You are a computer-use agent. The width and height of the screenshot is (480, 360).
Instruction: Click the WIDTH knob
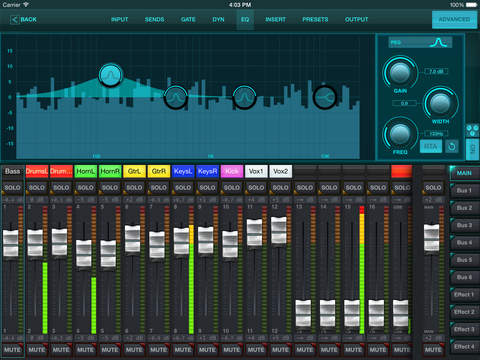(x=441, y=103)
